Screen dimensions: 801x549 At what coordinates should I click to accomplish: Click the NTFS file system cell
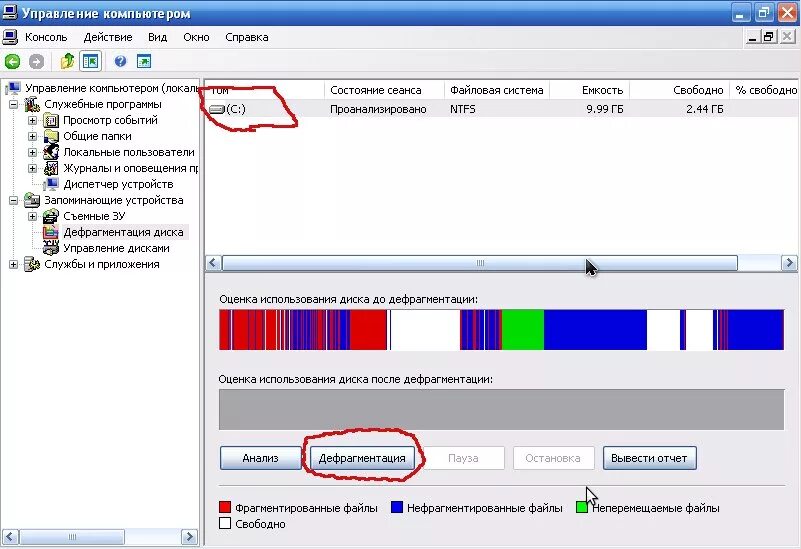[463, 109]
